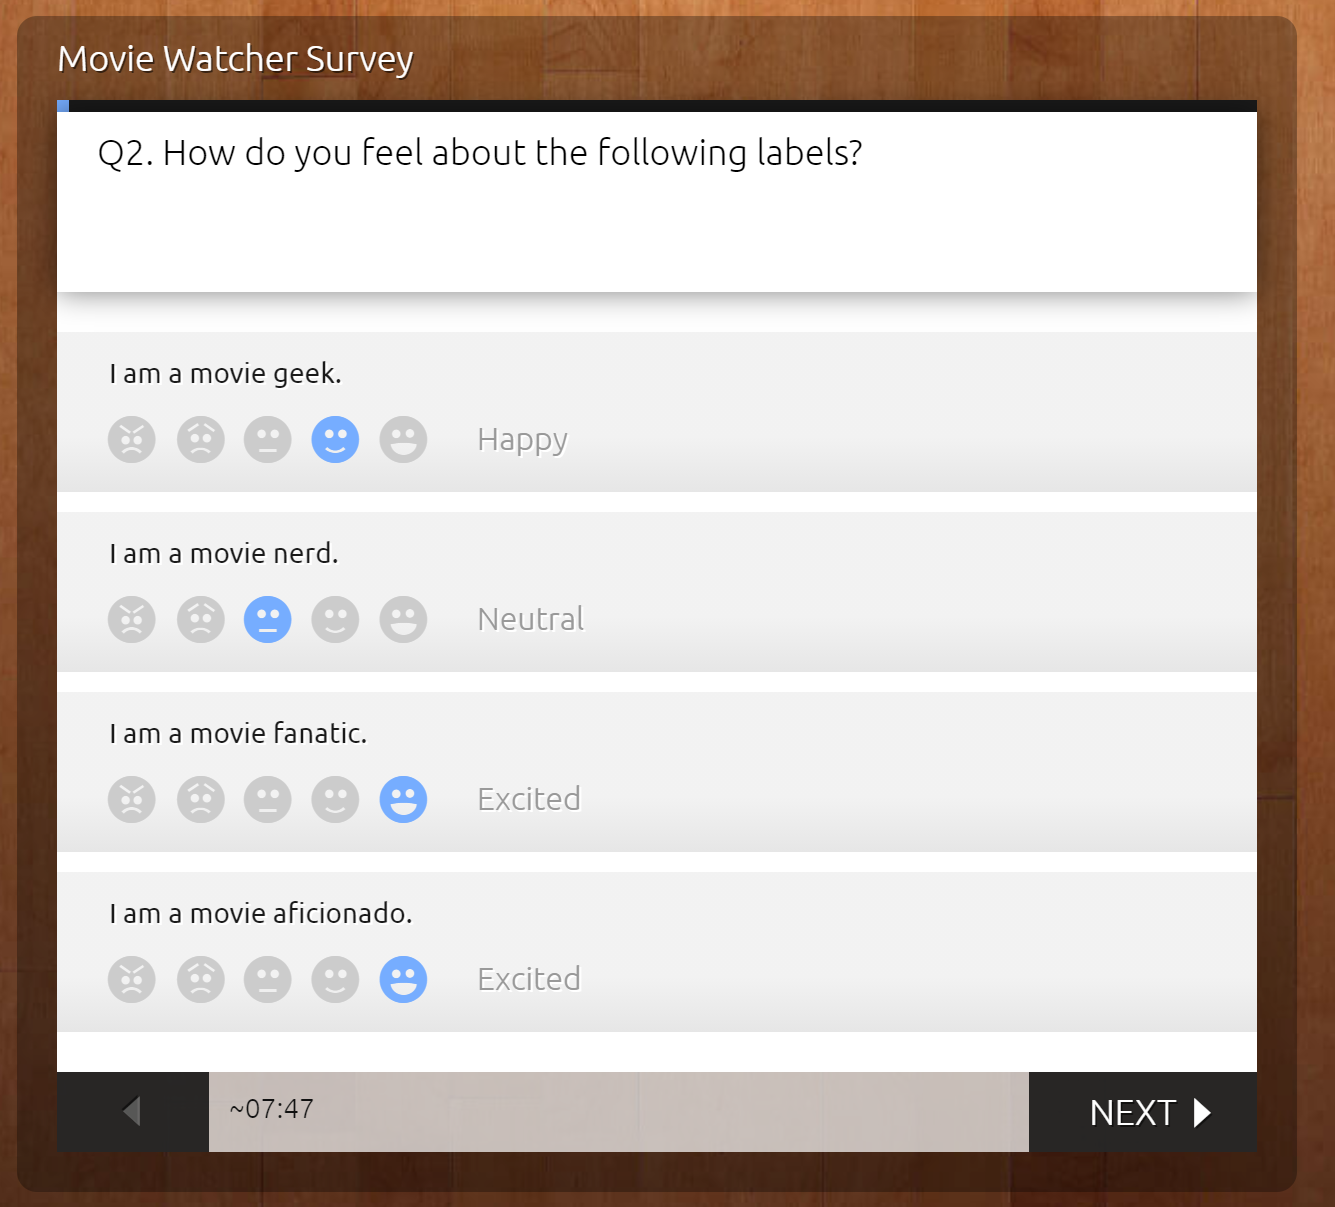Select angry face for movie geek
Image resolution: width=1335 pixels, height=1207 pixels.
[x=132, y=440]
